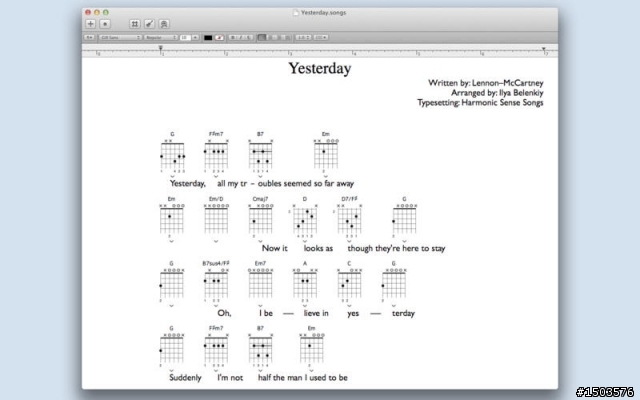Viewport: 640px width, 400px height.
Task: Expand chevron beneath the D7/F# chord
Action: pos(349,241)
